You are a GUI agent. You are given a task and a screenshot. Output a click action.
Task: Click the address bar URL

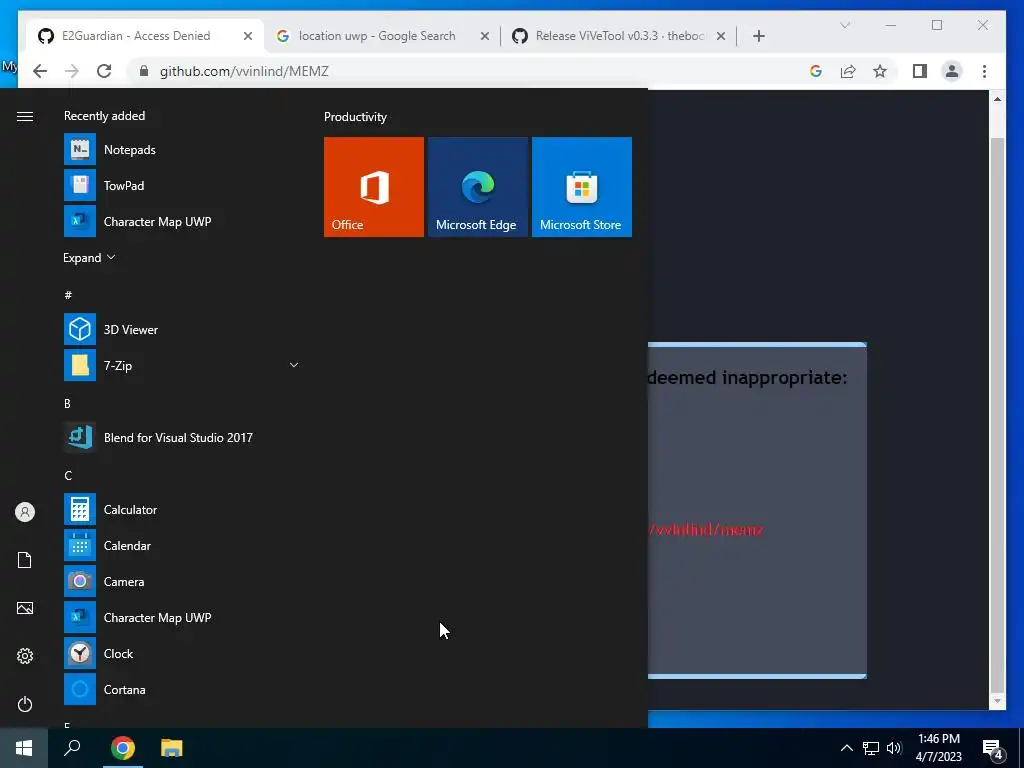click(x=244, y=71)
